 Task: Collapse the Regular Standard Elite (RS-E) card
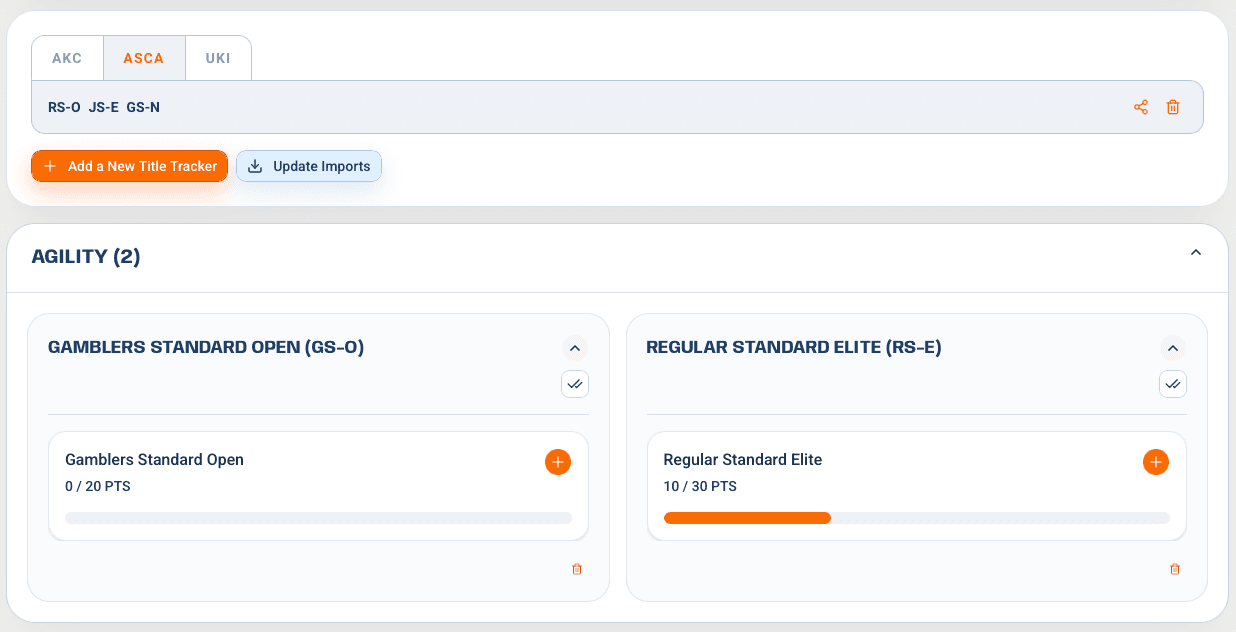(1173, 348)
